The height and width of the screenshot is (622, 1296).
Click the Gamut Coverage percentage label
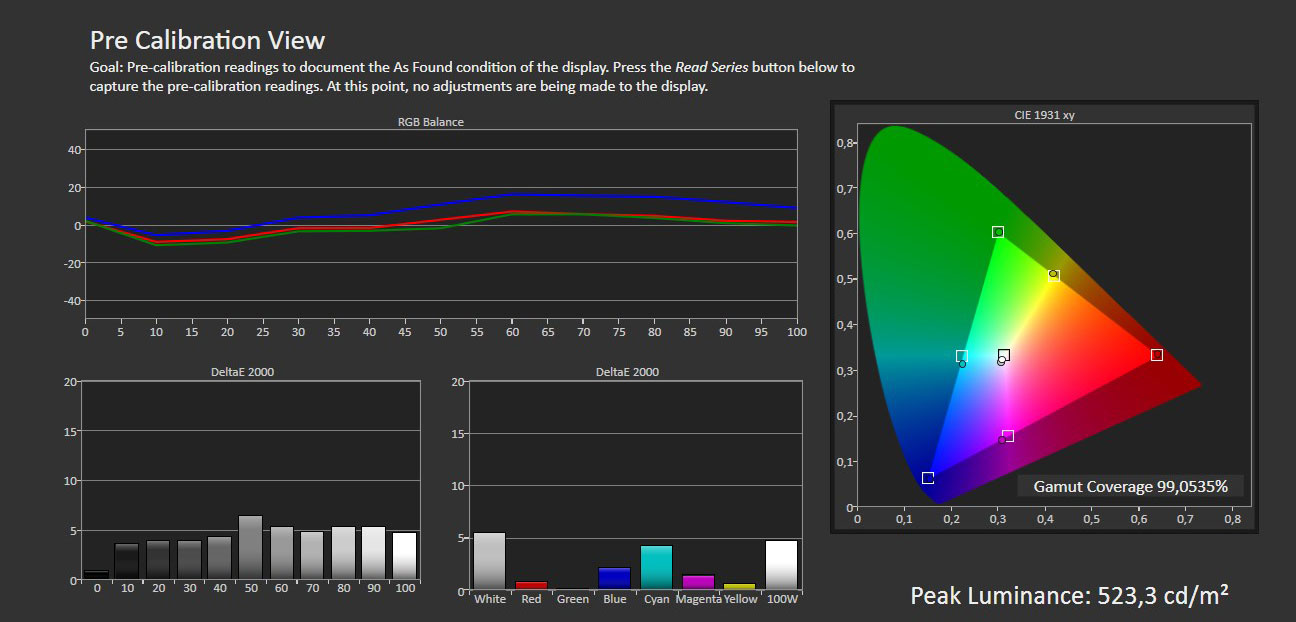pos(1130,486)
